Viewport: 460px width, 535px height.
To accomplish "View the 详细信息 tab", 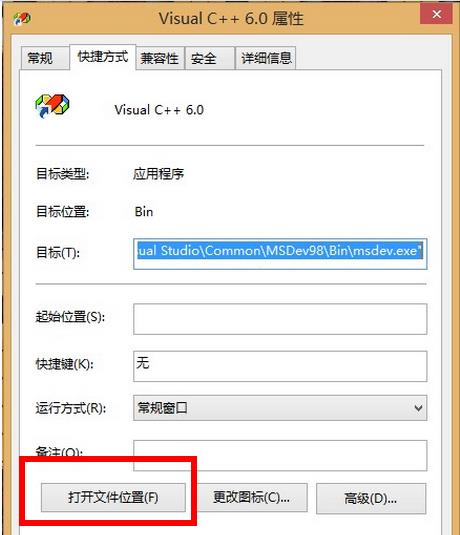I will 266,58.
